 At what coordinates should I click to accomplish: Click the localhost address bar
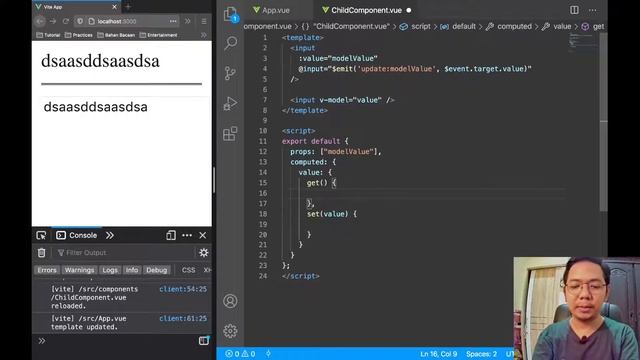click(127, 21)
